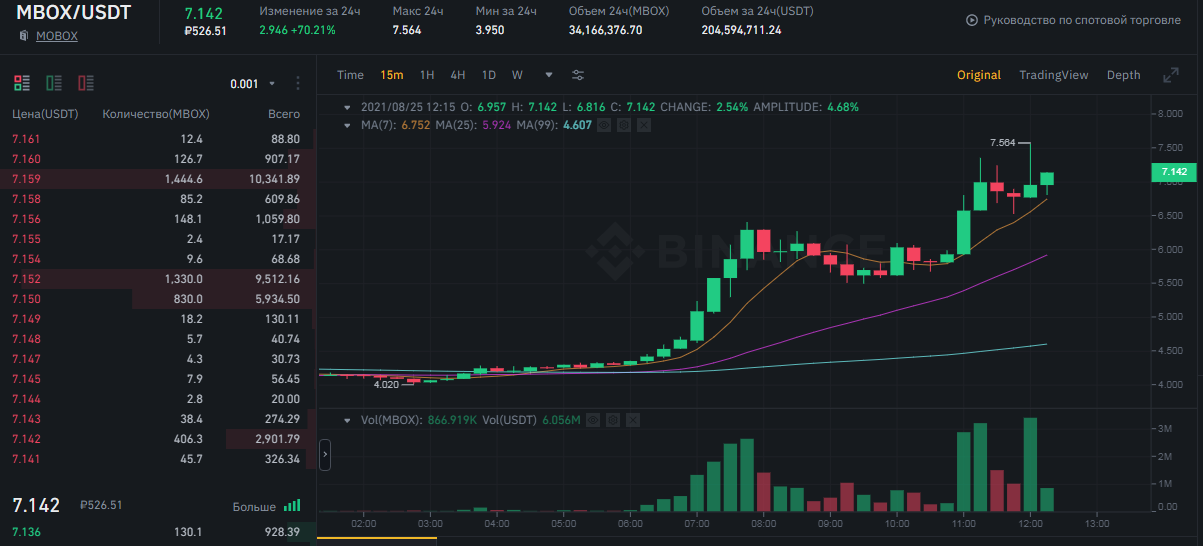Show only buy orders in order book

pos(54,83)
